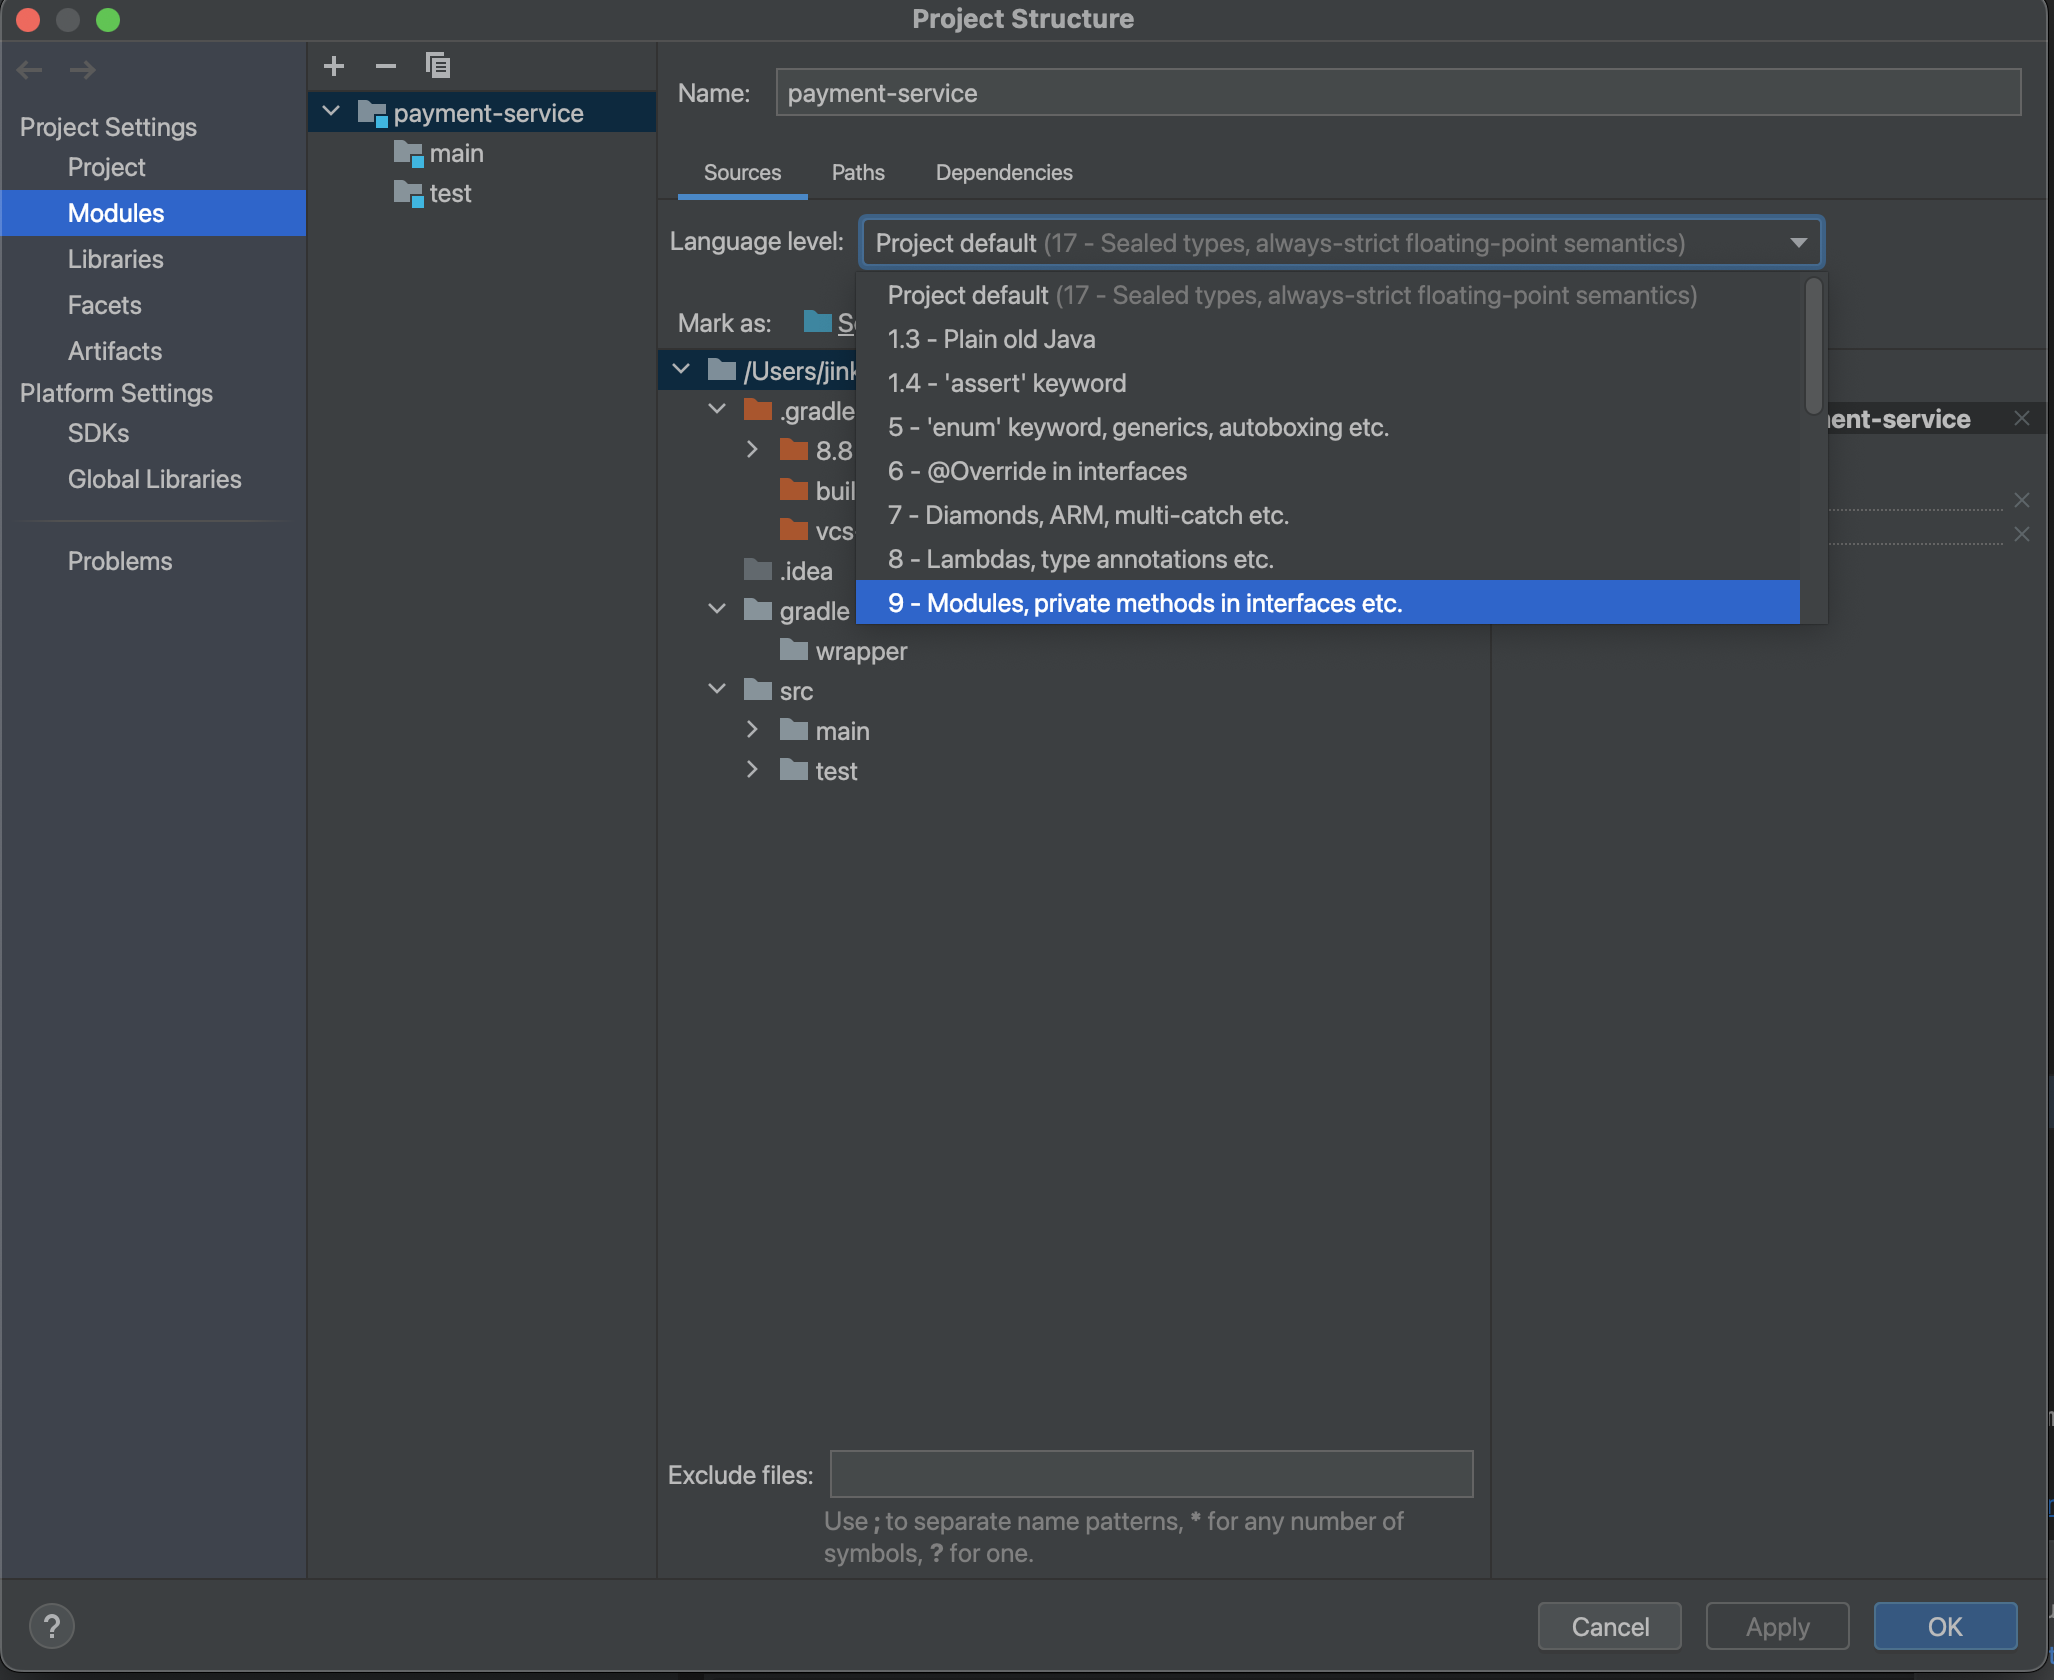Click the Exclude files input field
This screenshot has width=2054, height=1680.
(1150, 1474)
